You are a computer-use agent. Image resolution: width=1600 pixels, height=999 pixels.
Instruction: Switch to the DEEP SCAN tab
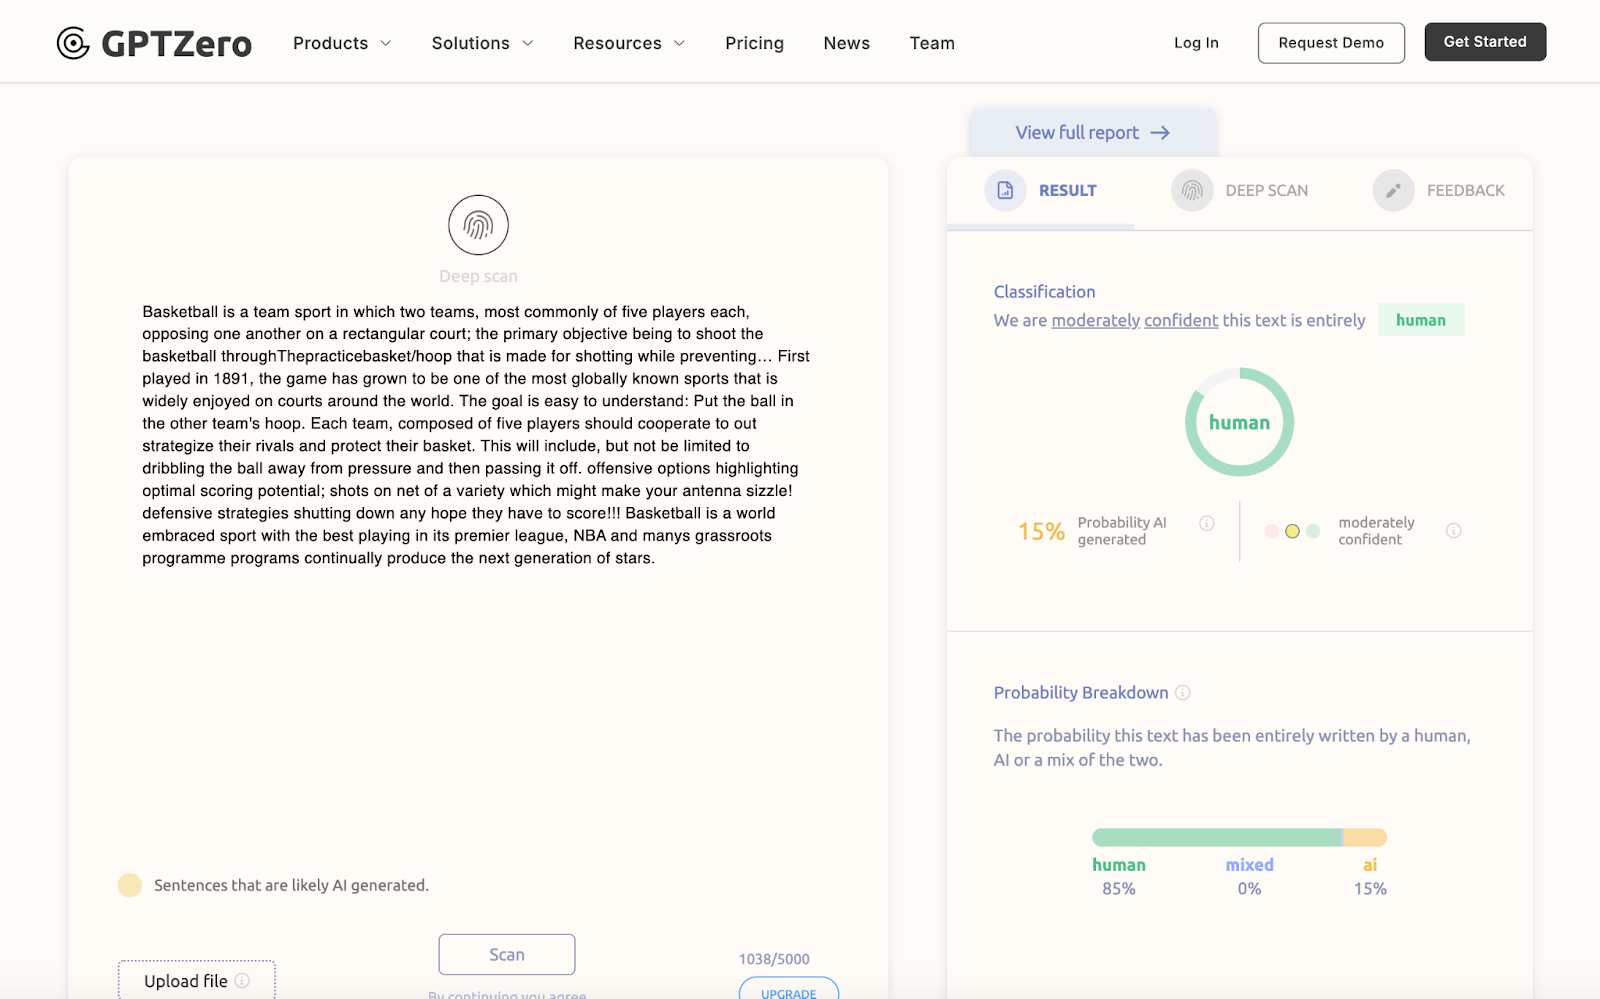point(1240,190)
